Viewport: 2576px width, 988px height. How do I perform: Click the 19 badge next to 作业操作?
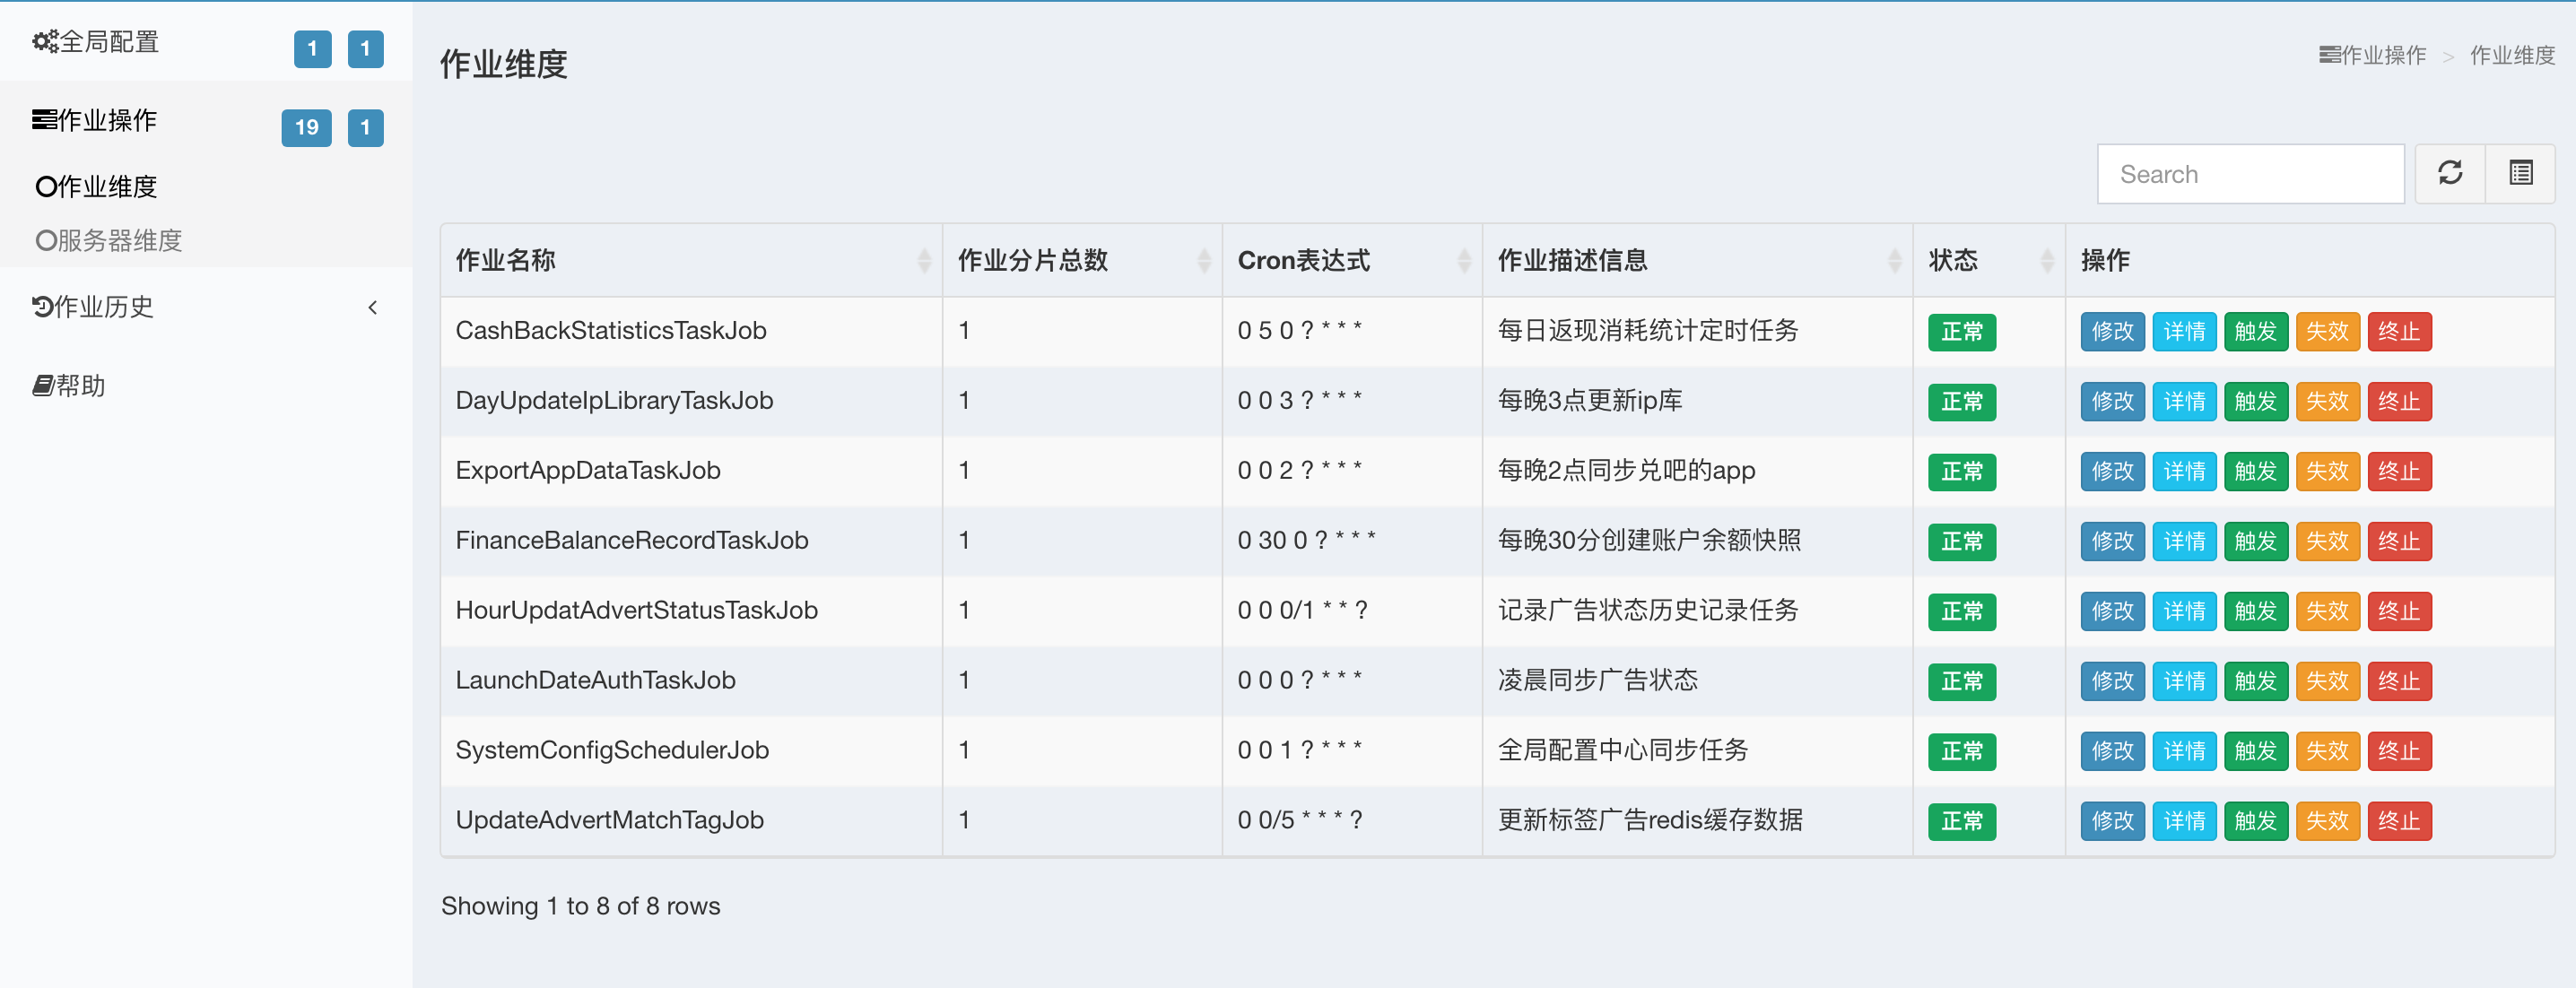(x=306, y=127)
